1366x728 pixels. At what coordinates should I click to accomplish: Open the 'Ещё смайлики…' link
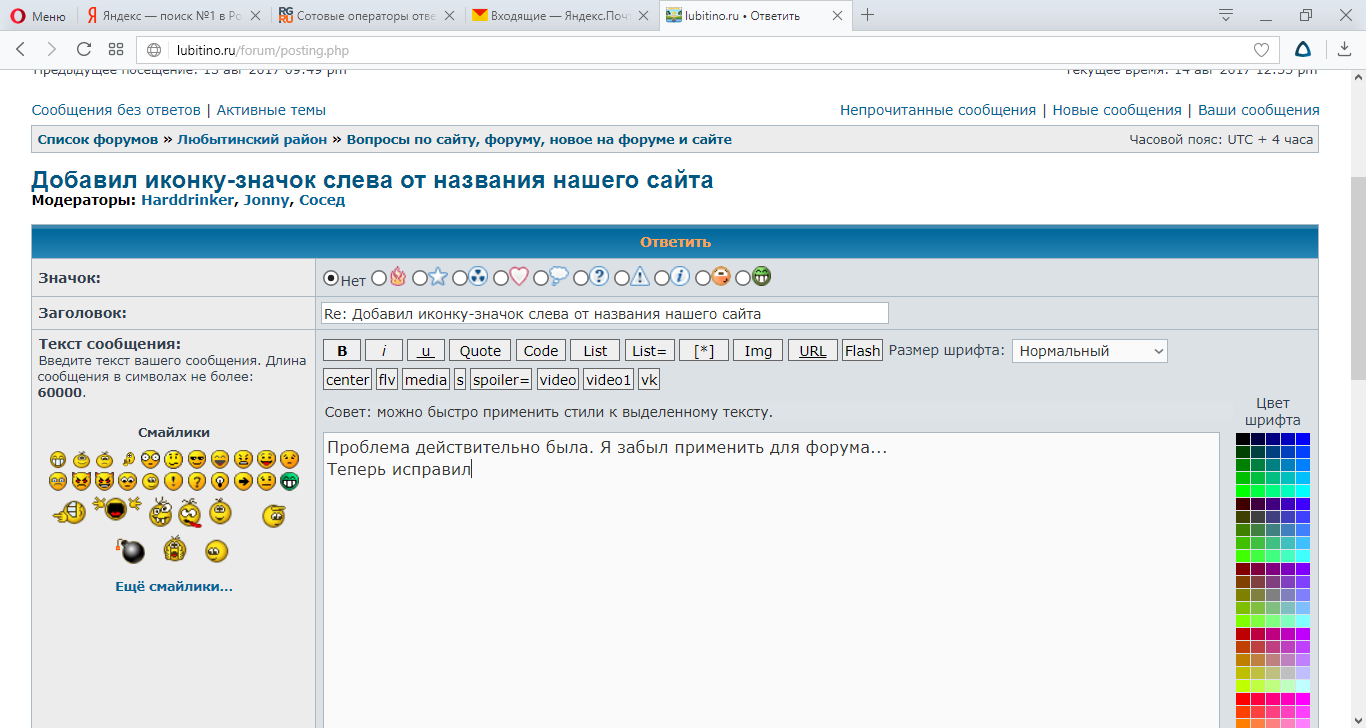pos(174,587)
